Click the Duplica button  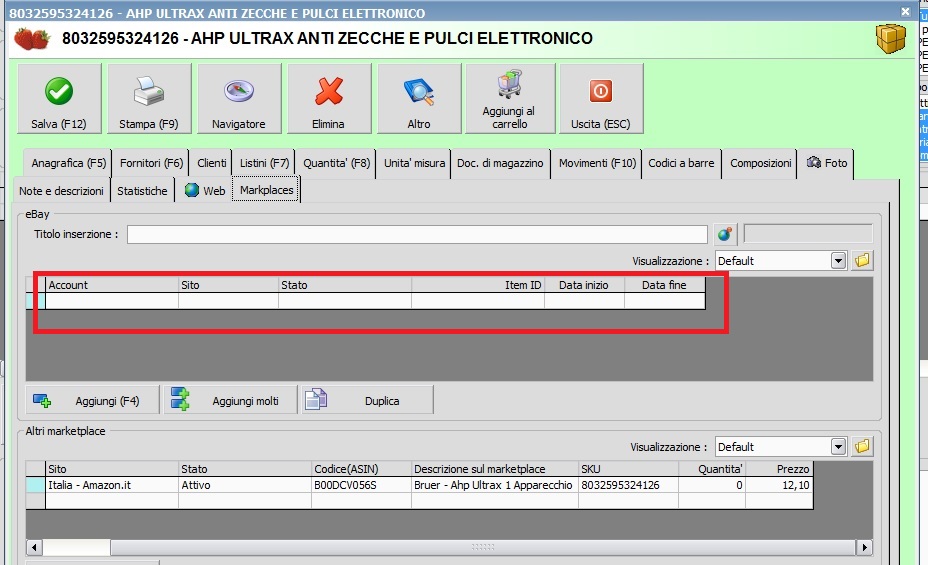click(x=368, y=401)
